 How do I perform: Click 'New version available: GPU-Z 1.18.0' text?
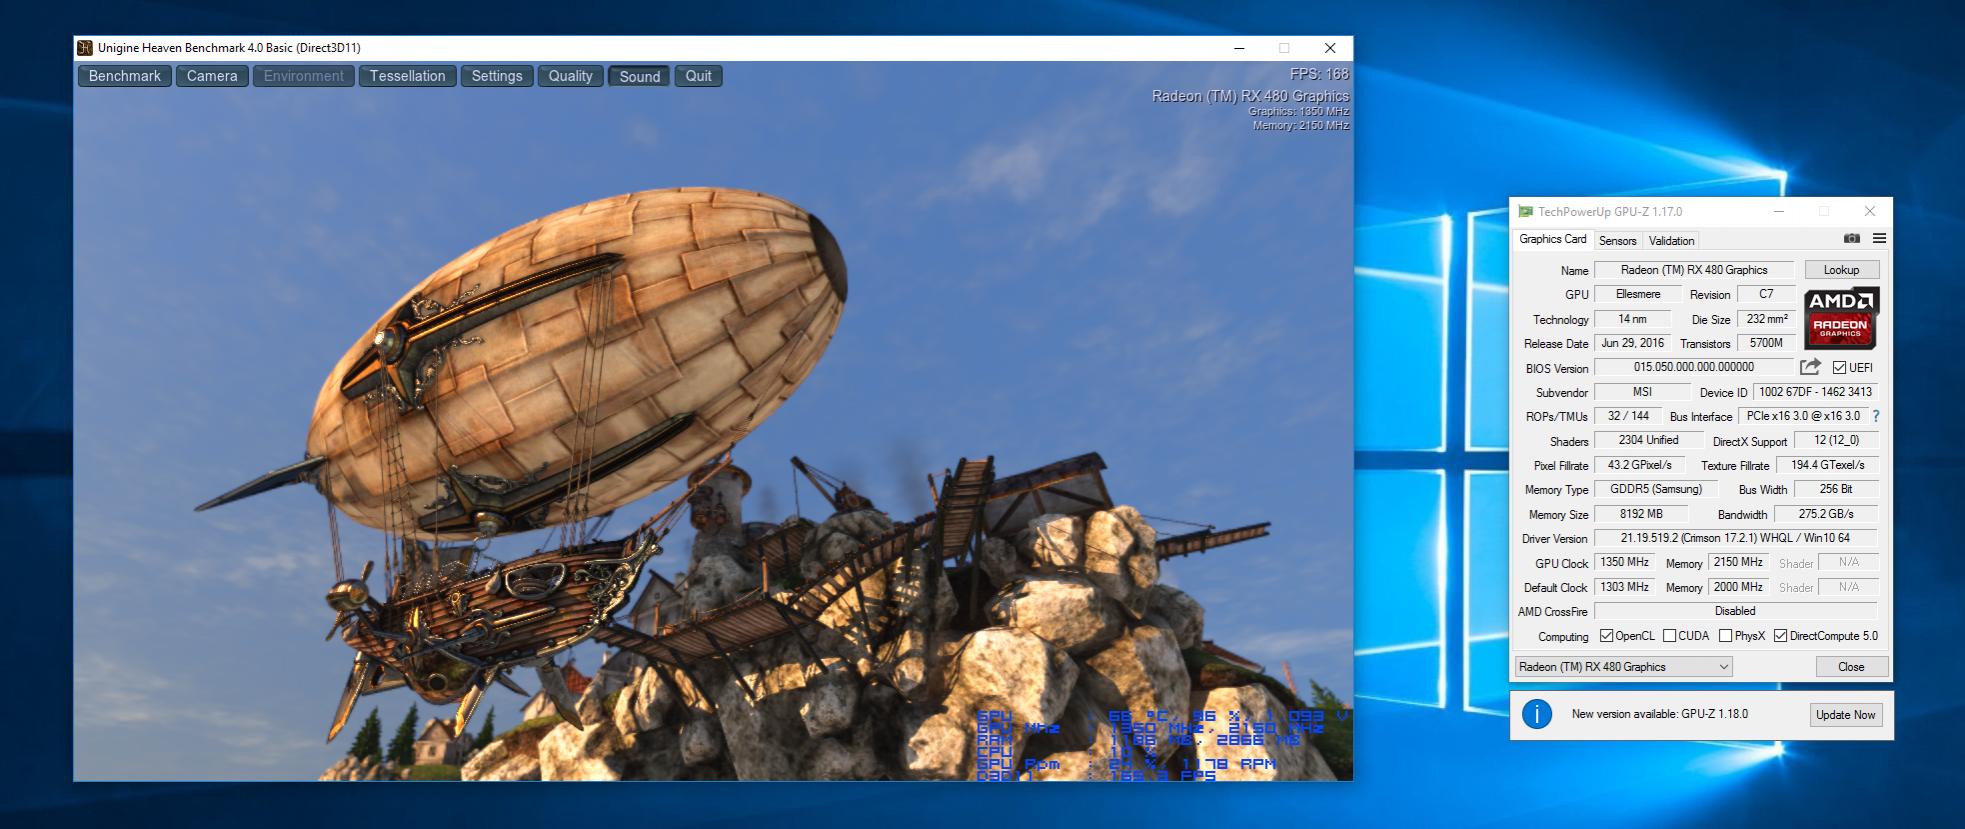click(x=1660, y=714)
